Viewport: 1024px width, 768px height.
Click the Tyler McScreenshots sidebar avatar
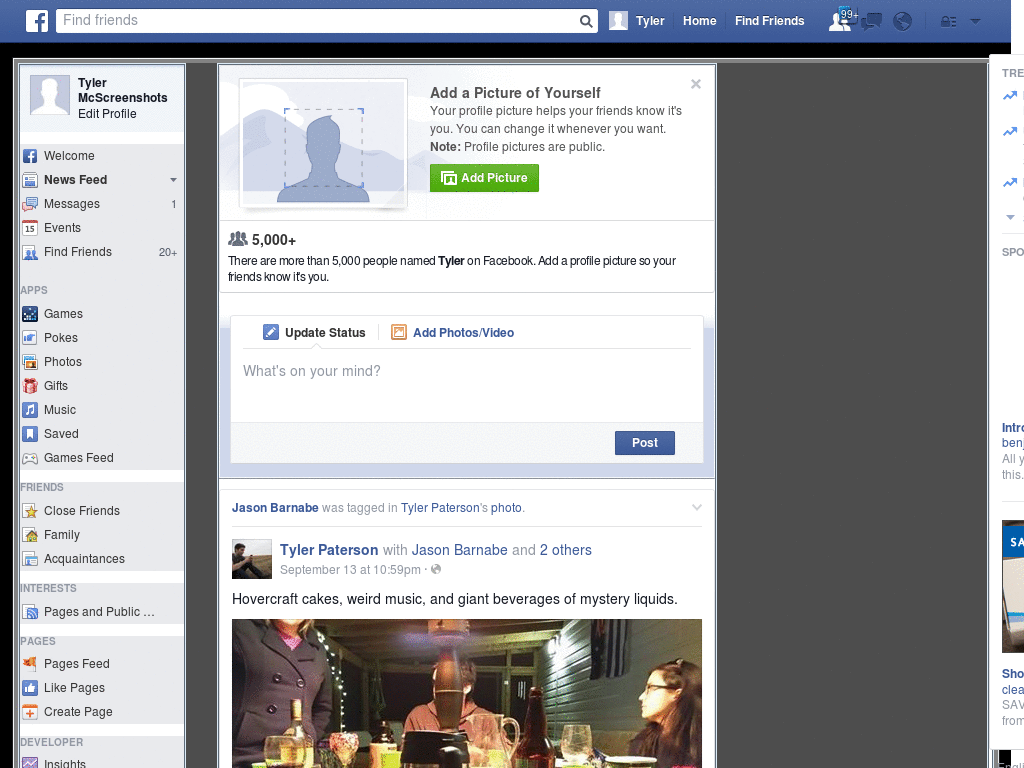tap(50, 95)
